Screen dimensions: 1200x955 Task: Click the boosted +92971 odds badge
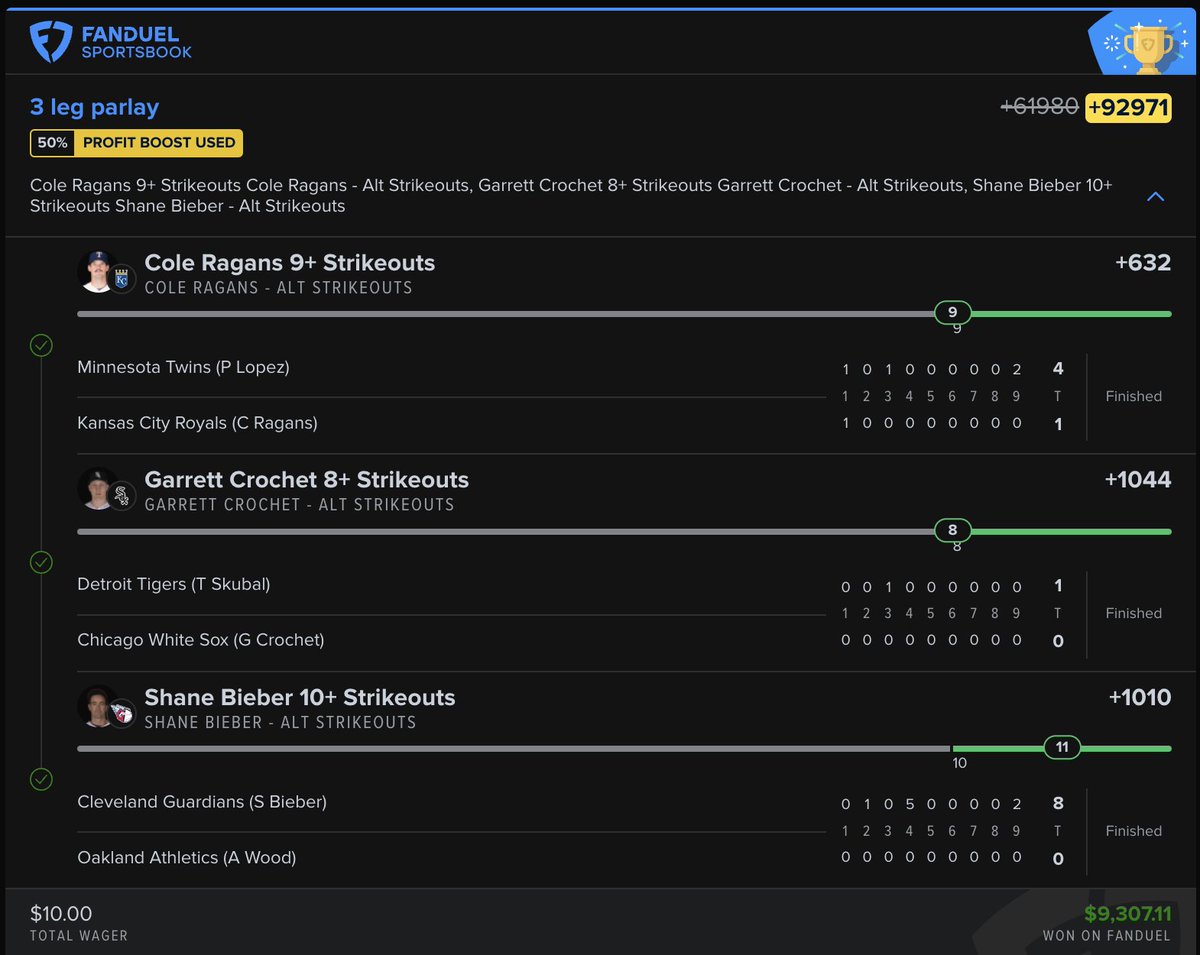click(x=1128, y=107)
